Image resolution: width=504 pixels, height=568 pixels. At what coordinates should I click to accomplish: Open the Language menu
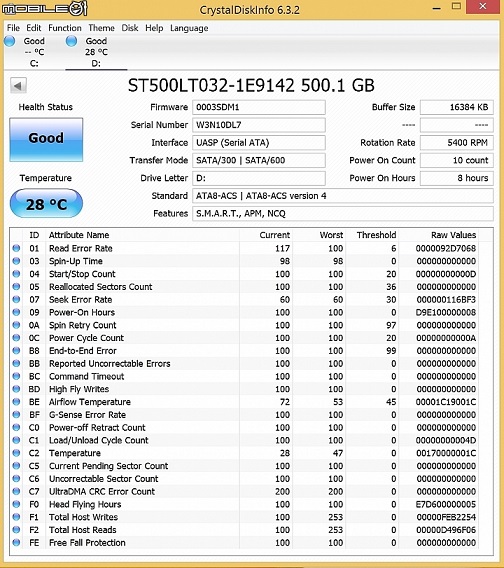pos(189,28)
